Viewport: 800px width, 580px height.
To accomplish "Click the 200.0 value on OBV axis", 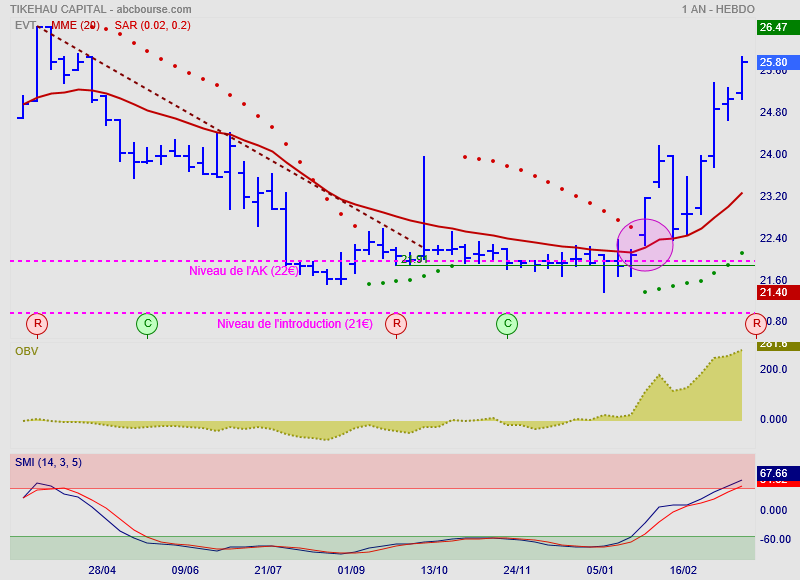I will pyautogui.click(x=773, y=369).
